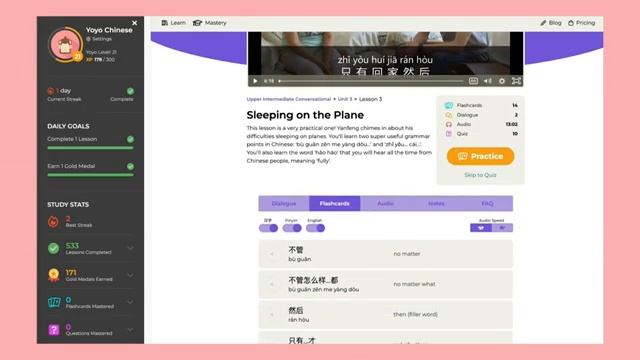Open the Notes tab
640x360 pixels.
[436, 203]
